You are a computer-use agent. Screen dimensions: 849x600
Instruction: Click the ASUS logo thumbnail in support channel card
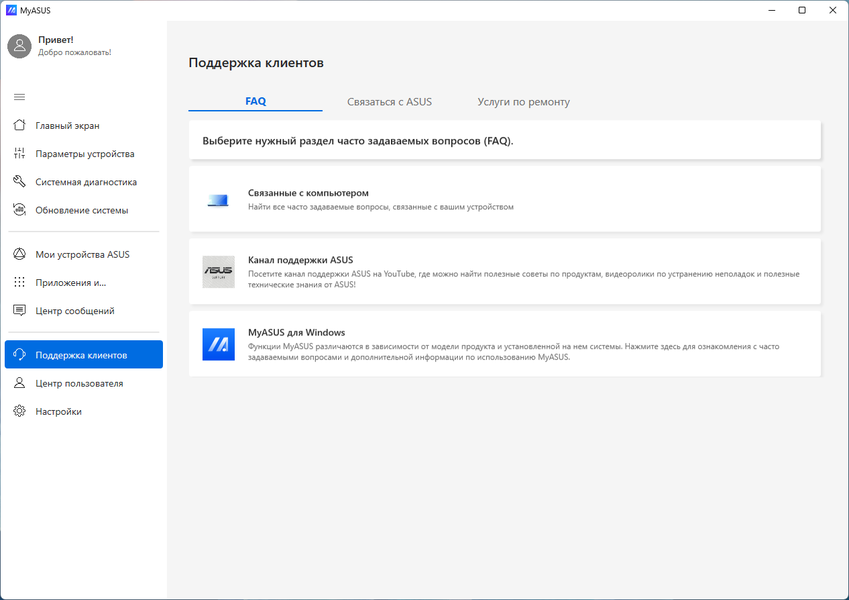(218, 272)
